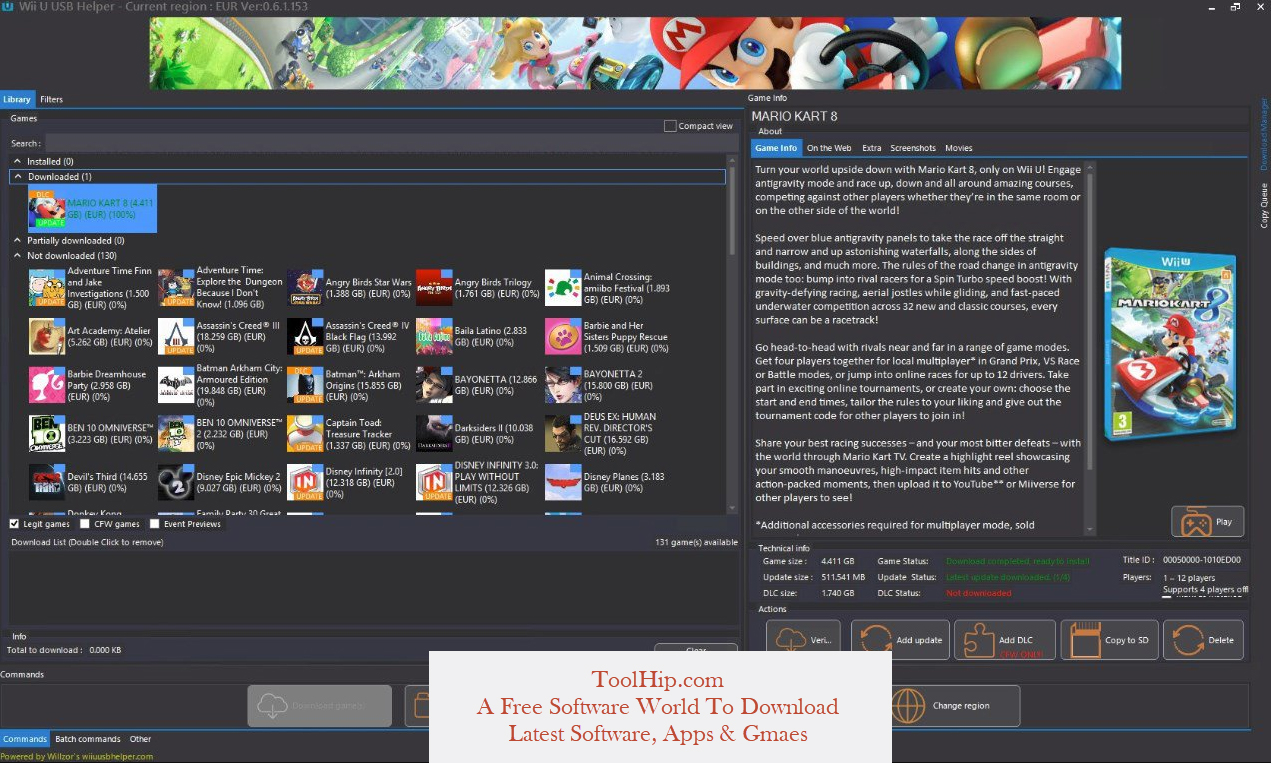Enable the Compact view checkbox

click(x=670, y=126)
